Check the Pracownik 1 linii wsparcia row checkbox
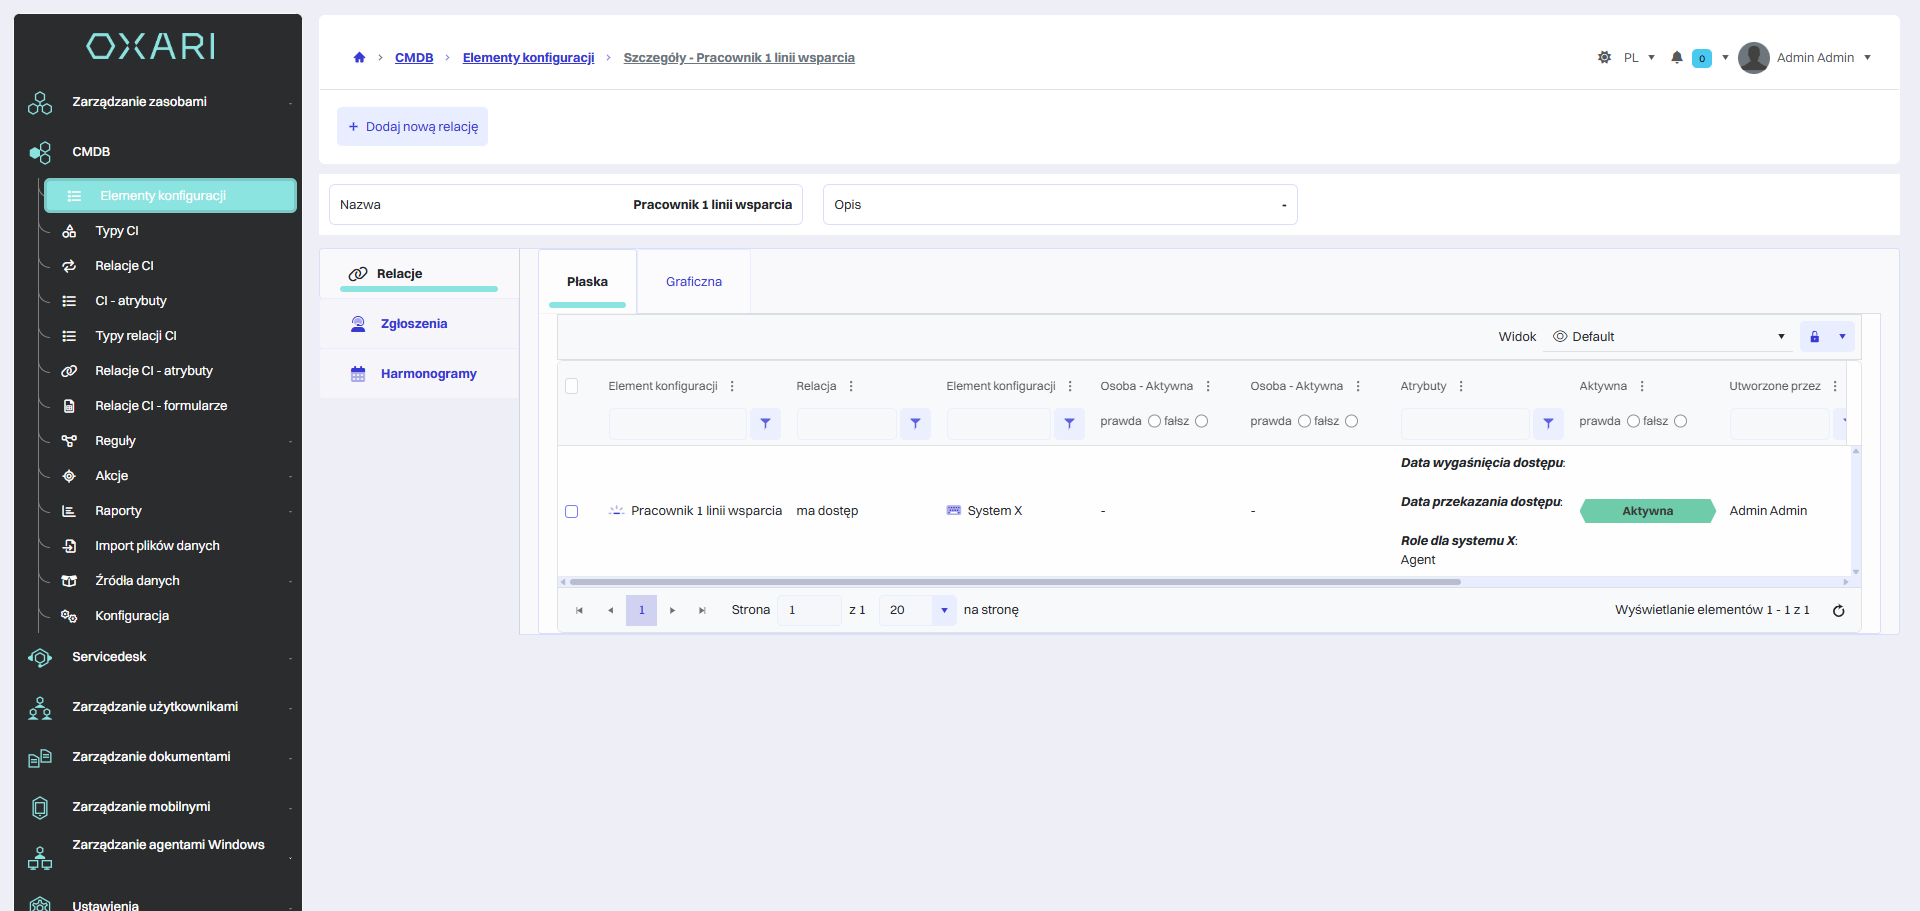 point(572,512)
